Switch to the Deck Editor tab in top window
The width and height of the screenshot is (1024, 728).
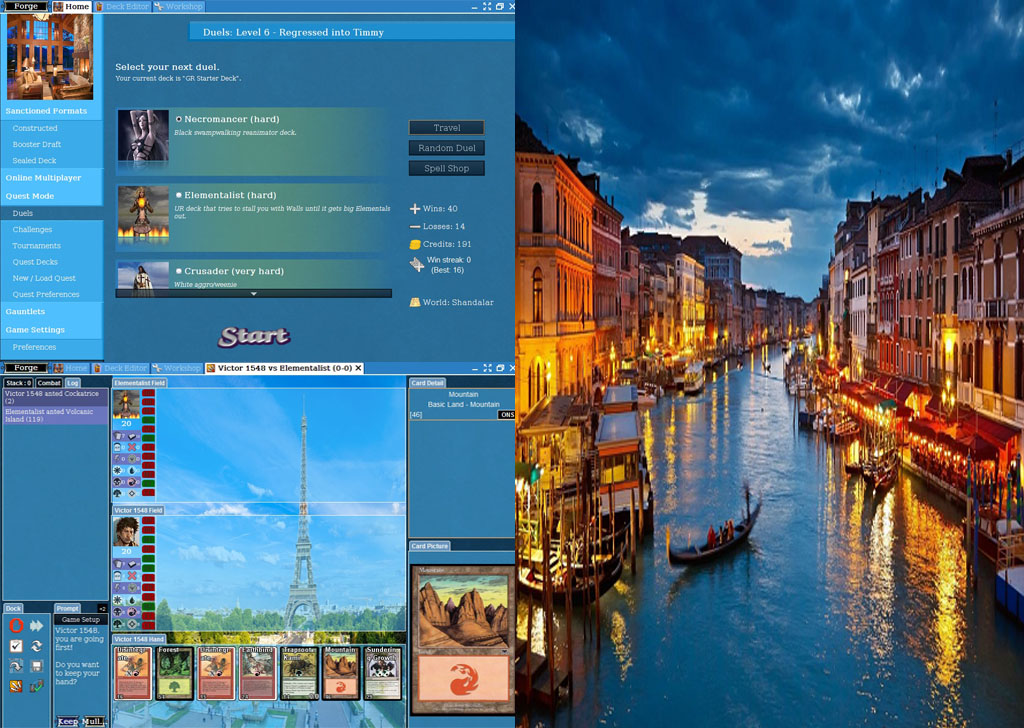121,6
